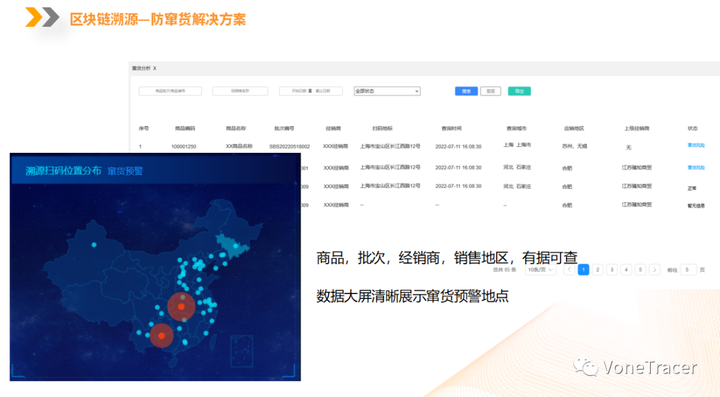
Task: Click the cyan scan dot in Xinjiang
Action: coord(94,245)
